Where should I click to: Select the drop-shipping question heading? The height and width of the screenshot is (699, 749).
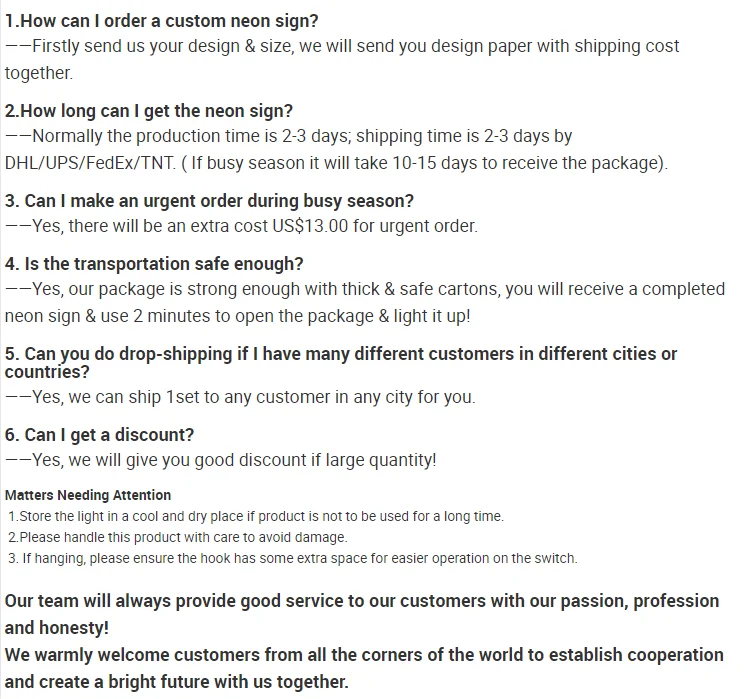tap(341, 363)
